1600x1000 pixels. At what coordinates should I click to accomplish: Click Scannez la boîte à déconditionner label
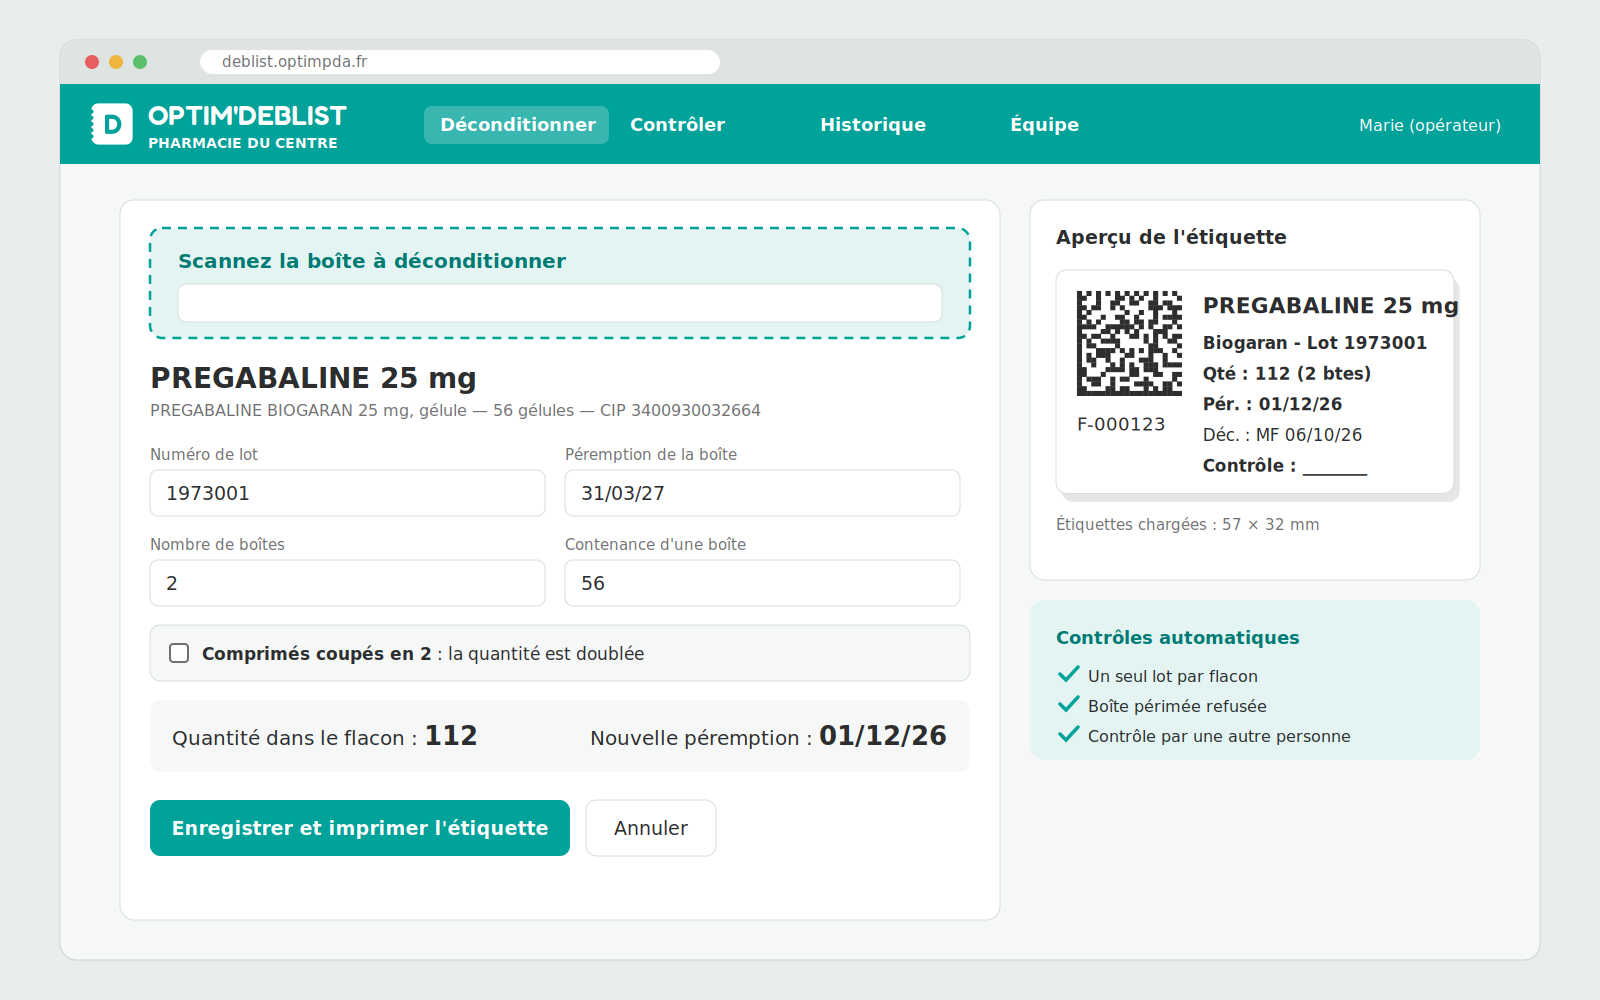[x=372, y=261]
